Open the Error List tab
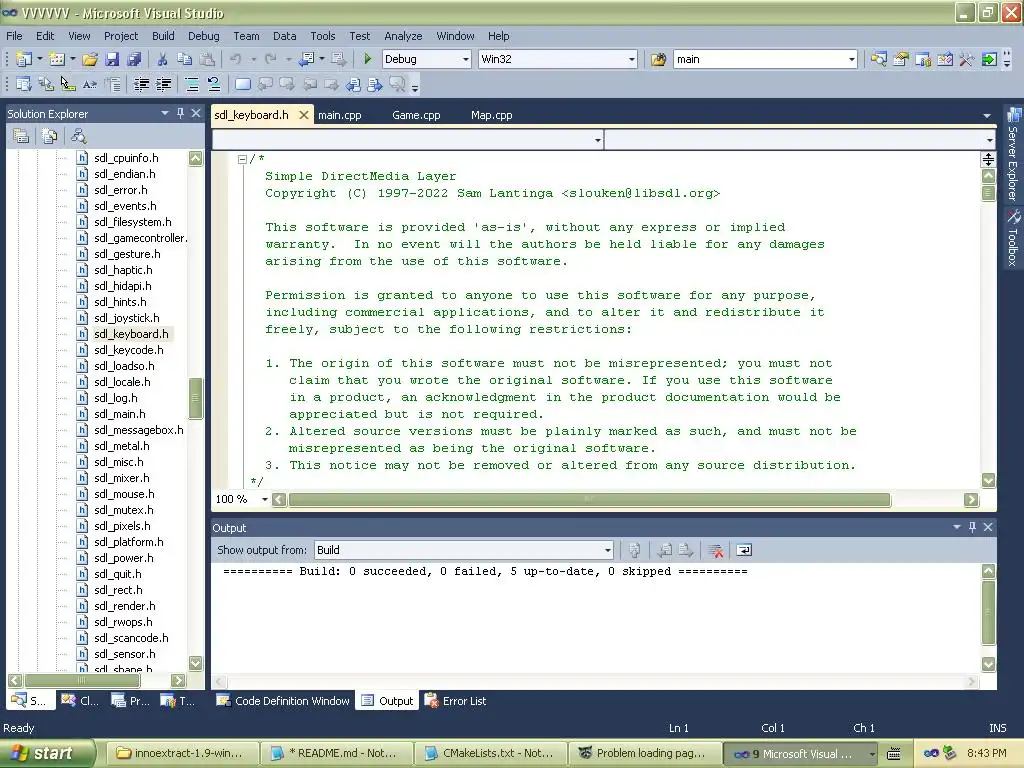Viewport: 1024px width, 768px height. (456, 701)
